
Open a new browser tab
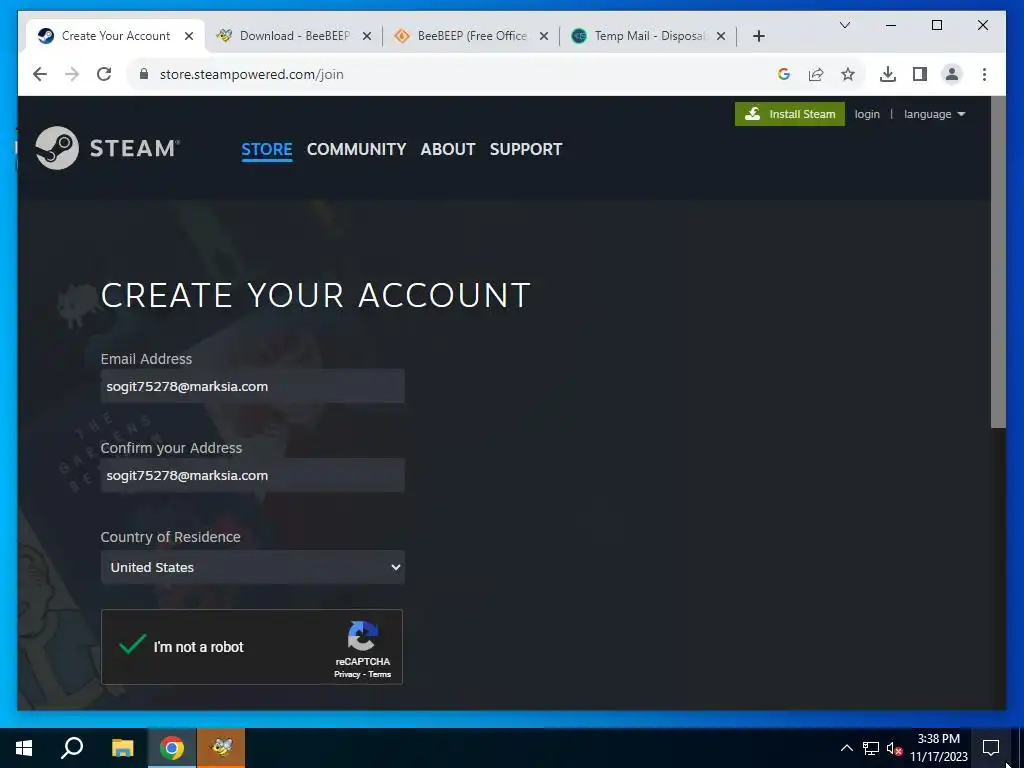click(x=758, y=36)
